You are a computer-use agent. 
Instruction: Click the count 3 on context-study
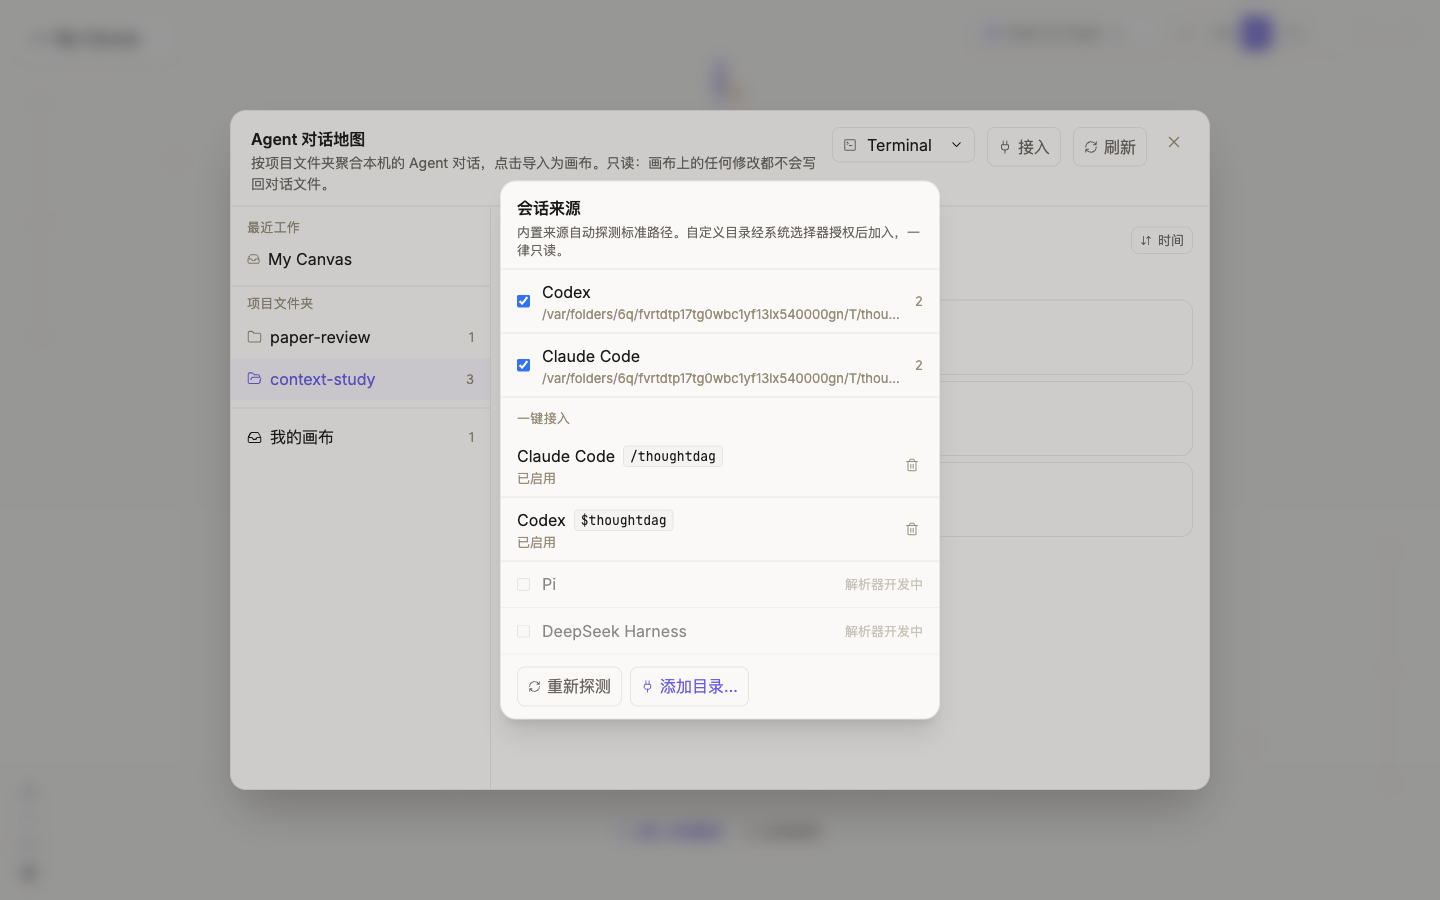pos(470,379)
